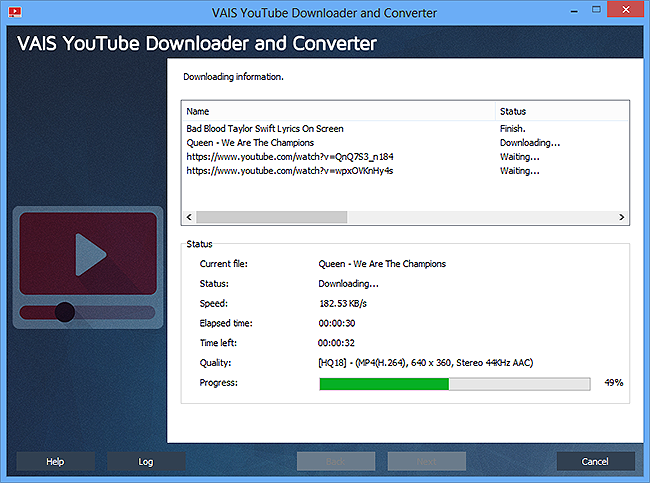Click the video player illustration play icon
This screenshot has width=650, height=483.
[90, 255]
